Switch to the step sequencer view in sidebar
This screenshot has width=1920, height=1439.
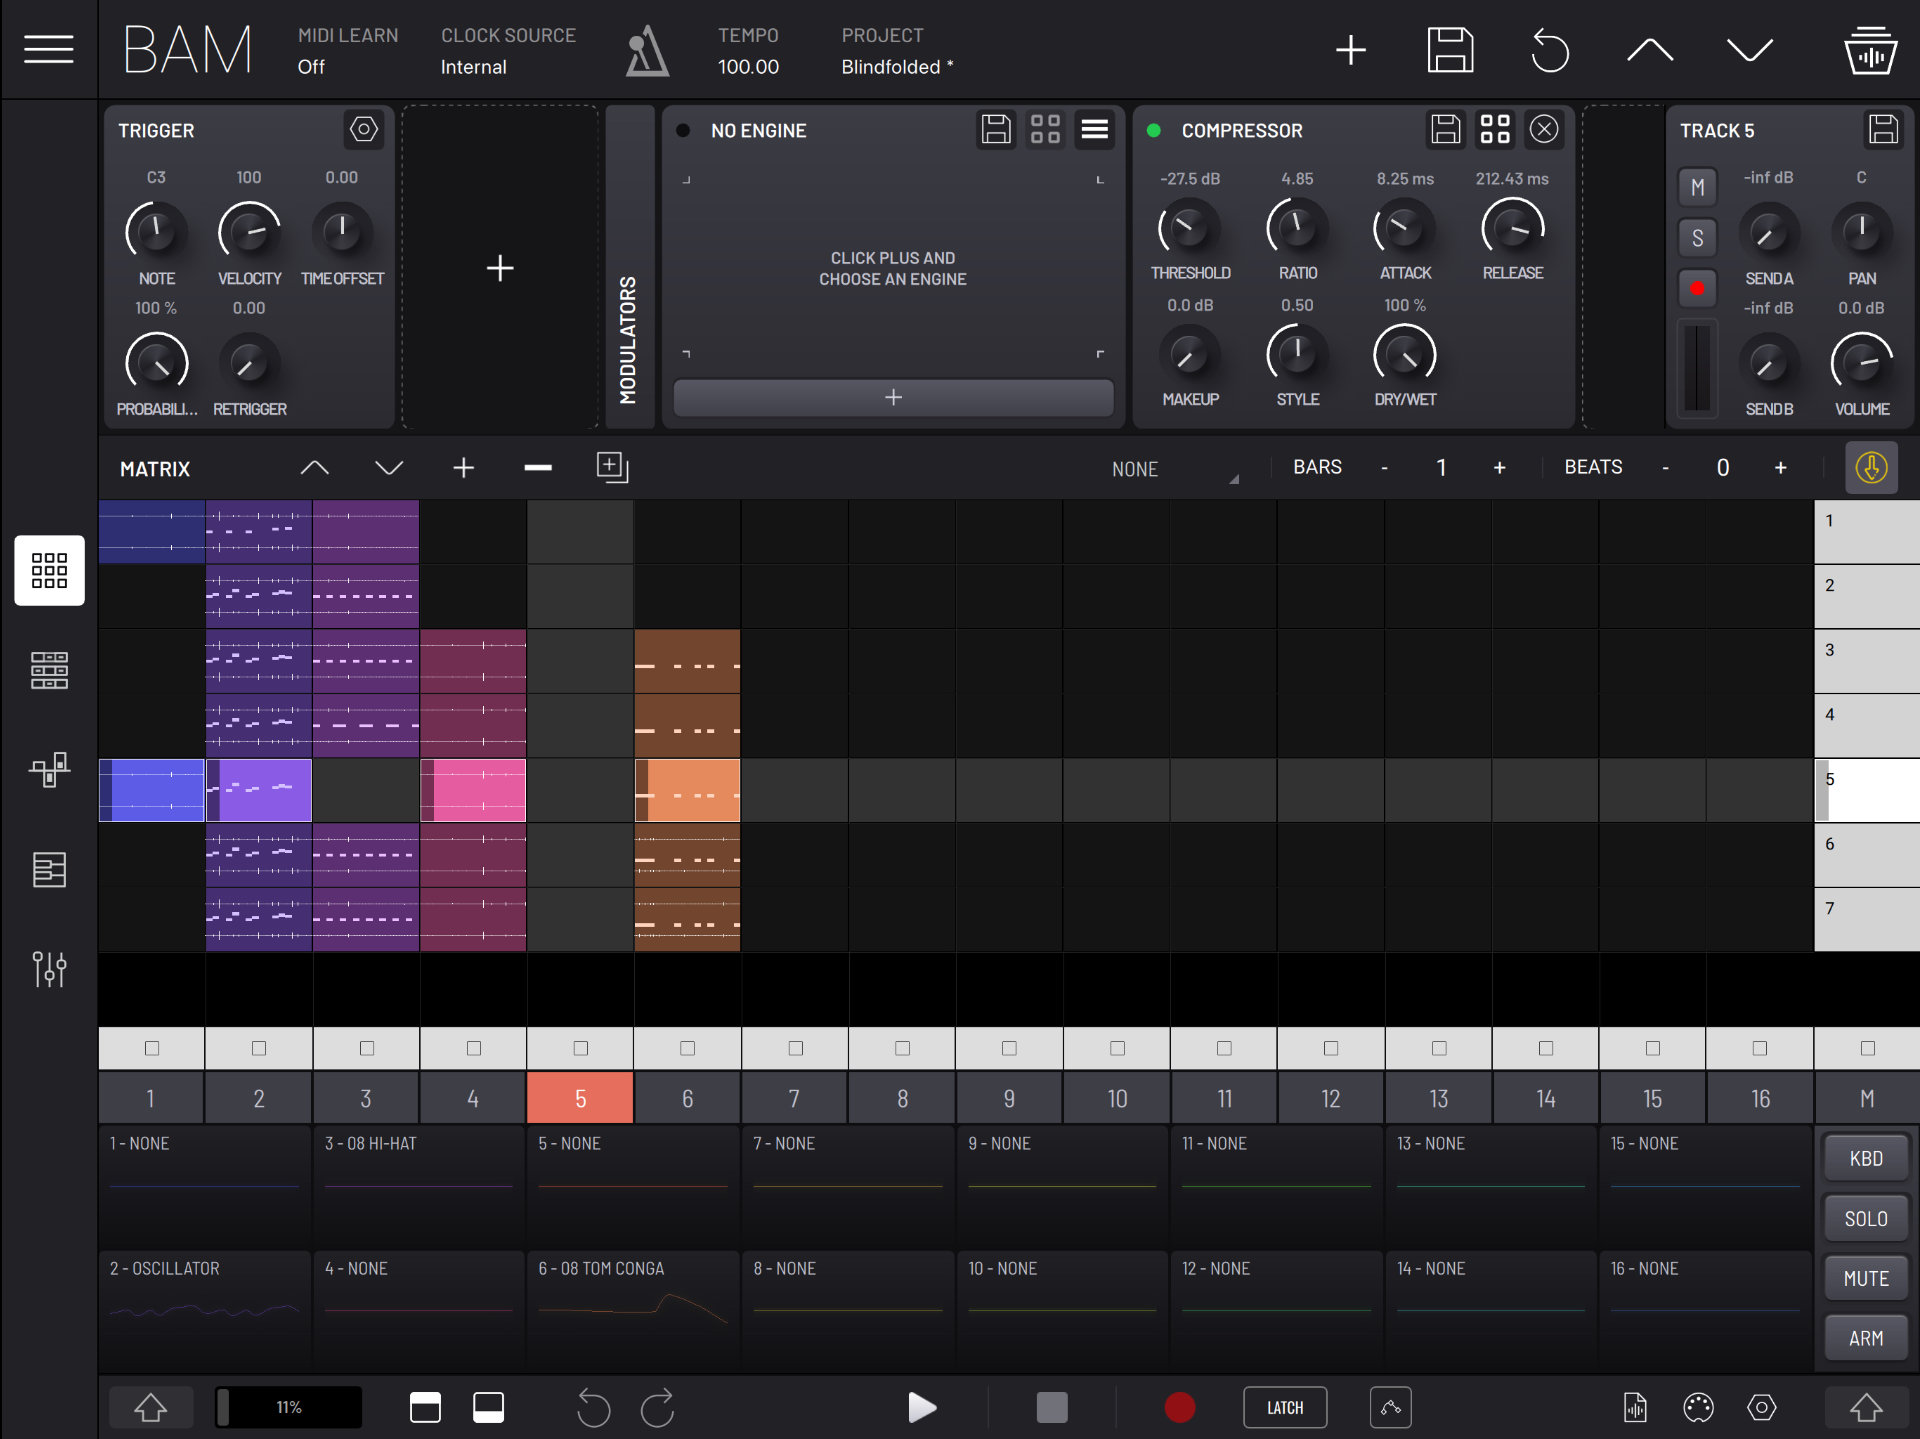pyautogui.click(x=48, y=670)
